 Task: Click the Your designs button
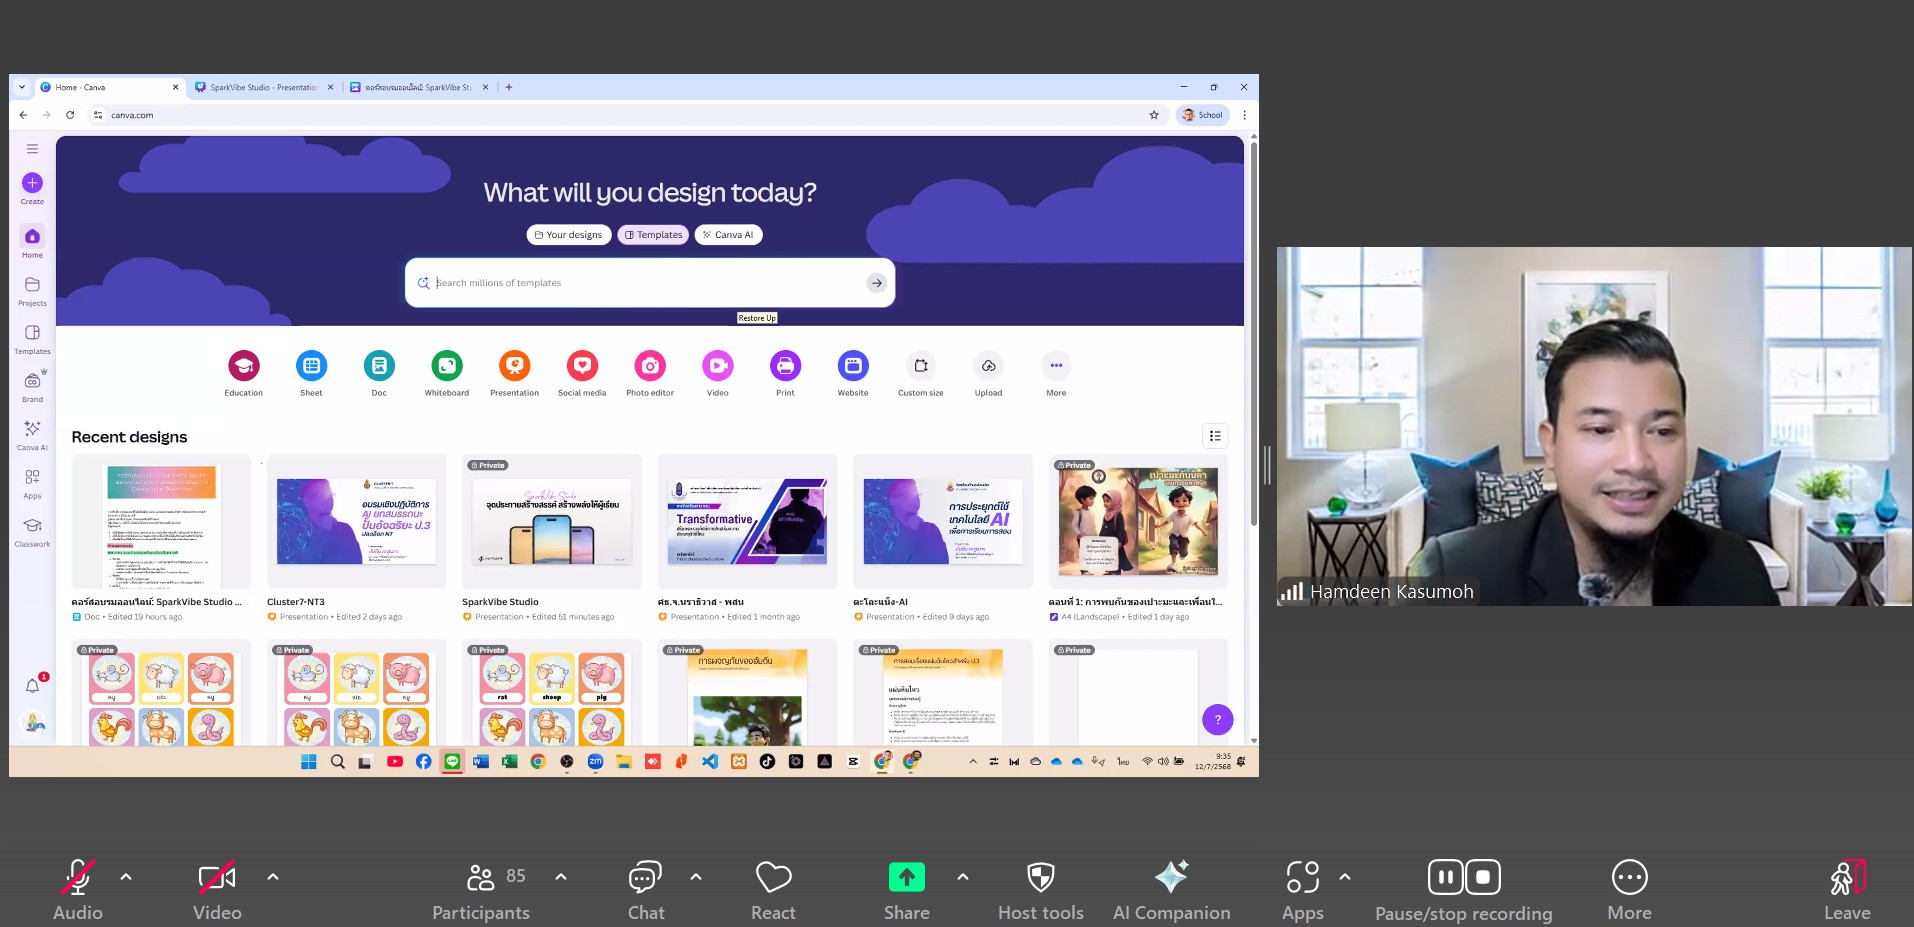coord(568,235)
